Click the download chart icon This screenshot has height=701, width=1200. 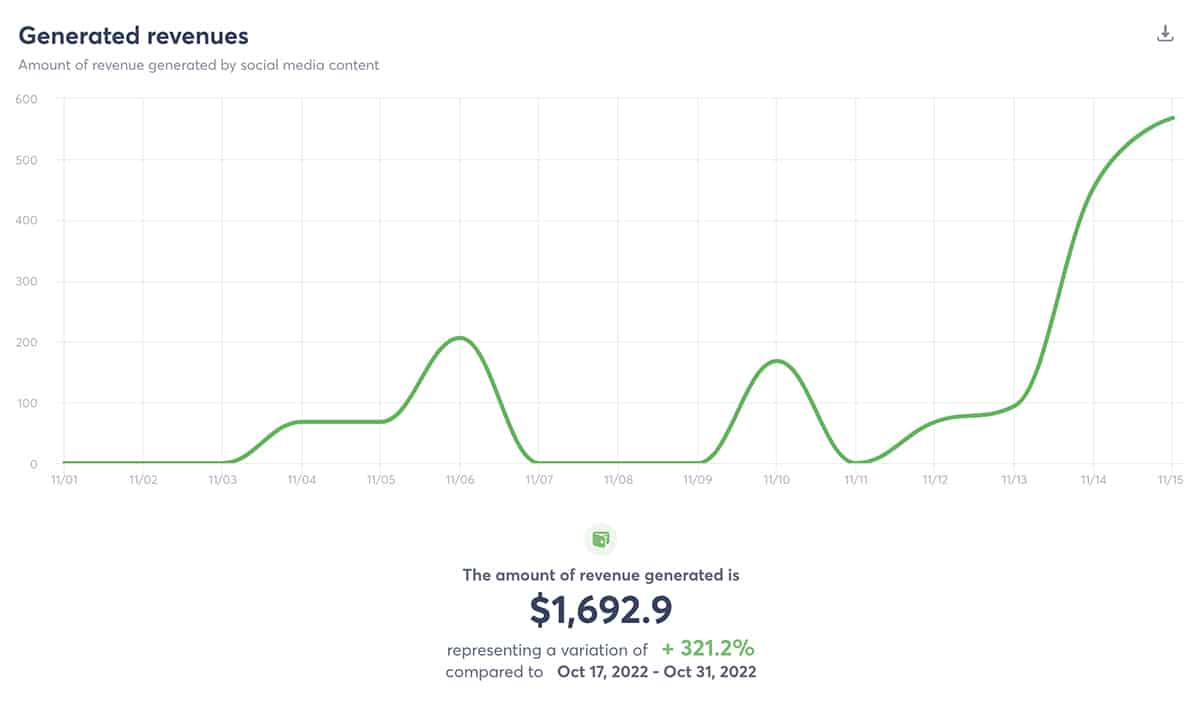[1164, 34]
